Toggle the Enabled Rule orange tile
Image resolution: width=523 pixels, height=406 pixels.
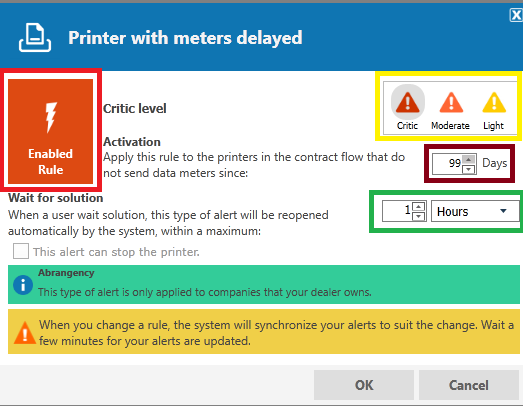pos(50,131)
